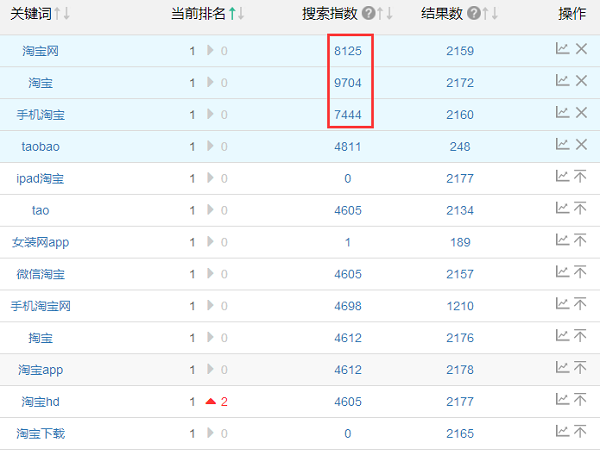Image resolution: width=600 pixels, height=455 pixels.
Task: Pin 女装网app to top
Action: (580, 240)
